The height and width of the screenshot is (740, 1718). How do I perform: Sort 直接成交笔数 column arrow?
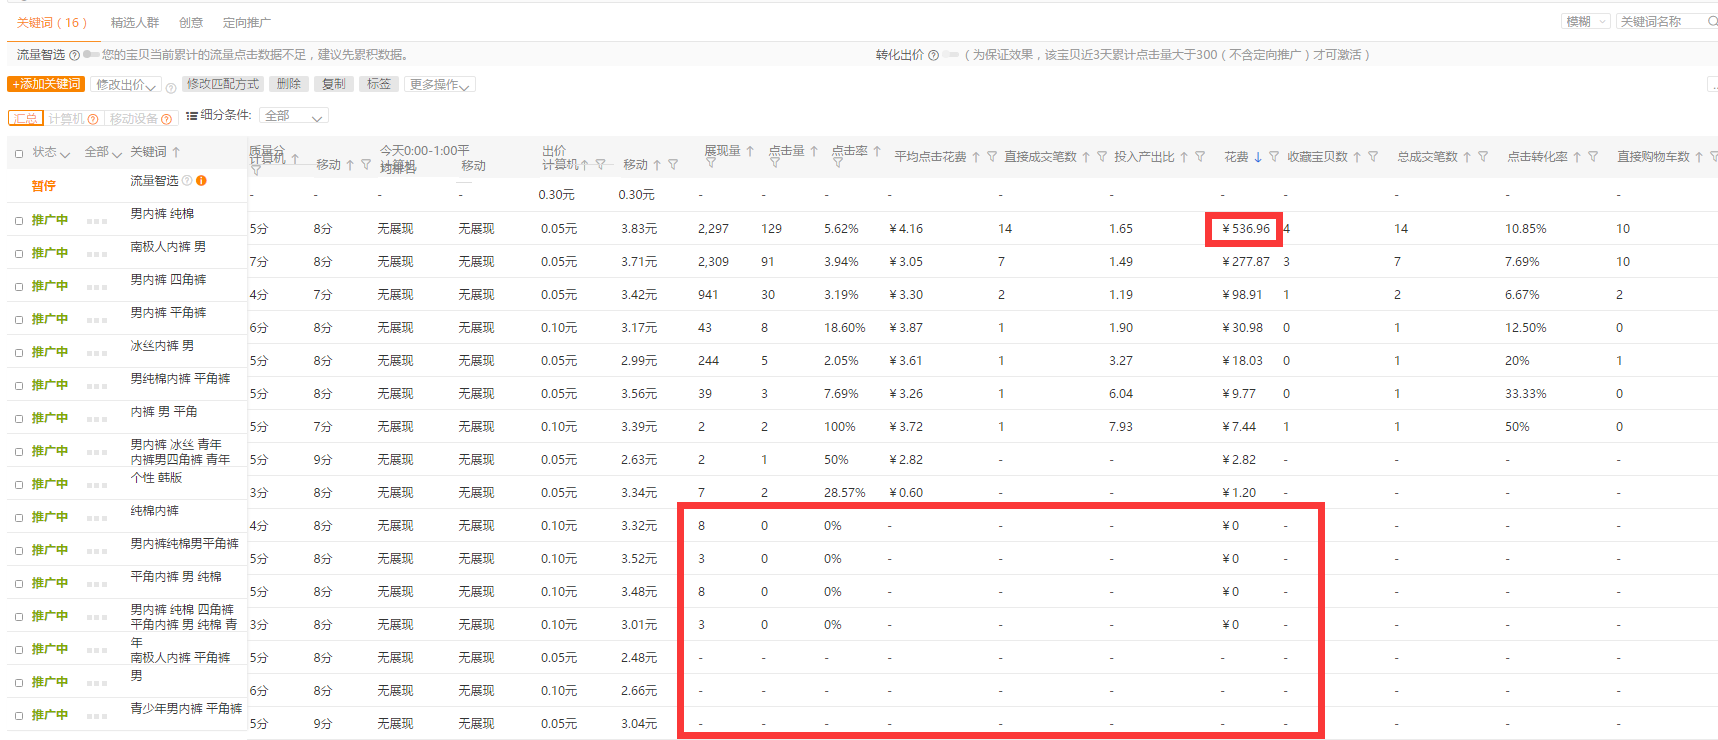(1086, 157)
